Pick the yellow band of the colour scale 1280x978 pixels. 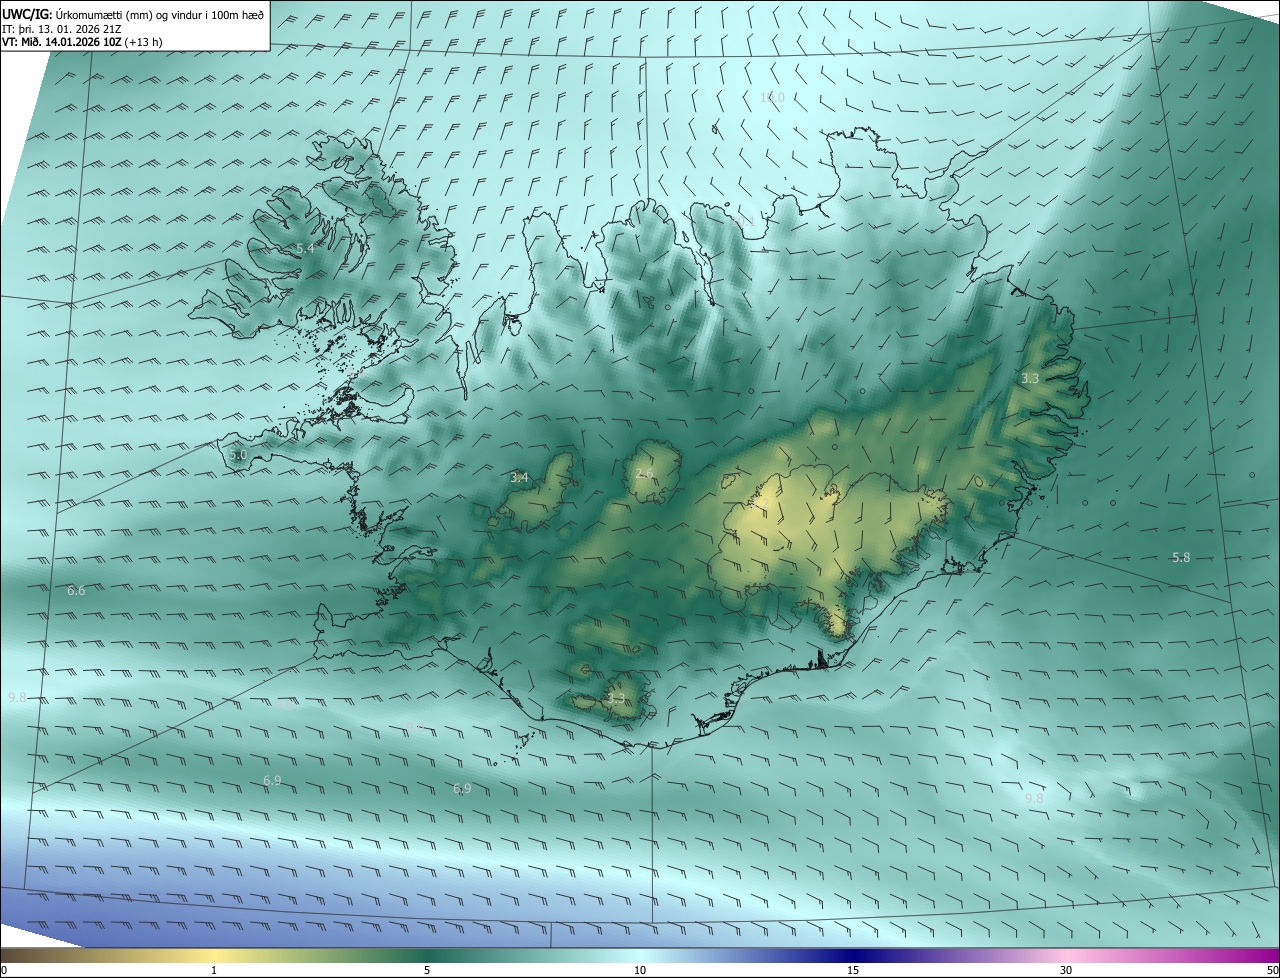click(x=214, y=955)
